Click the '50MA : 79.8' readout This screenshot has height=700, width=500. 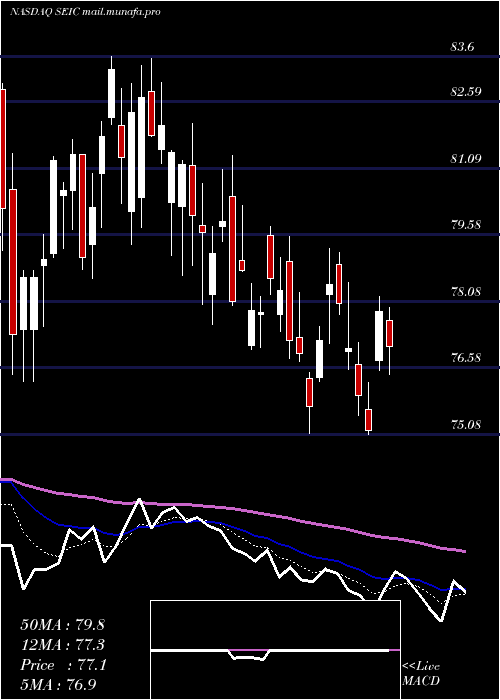click(x=63, y=625)
